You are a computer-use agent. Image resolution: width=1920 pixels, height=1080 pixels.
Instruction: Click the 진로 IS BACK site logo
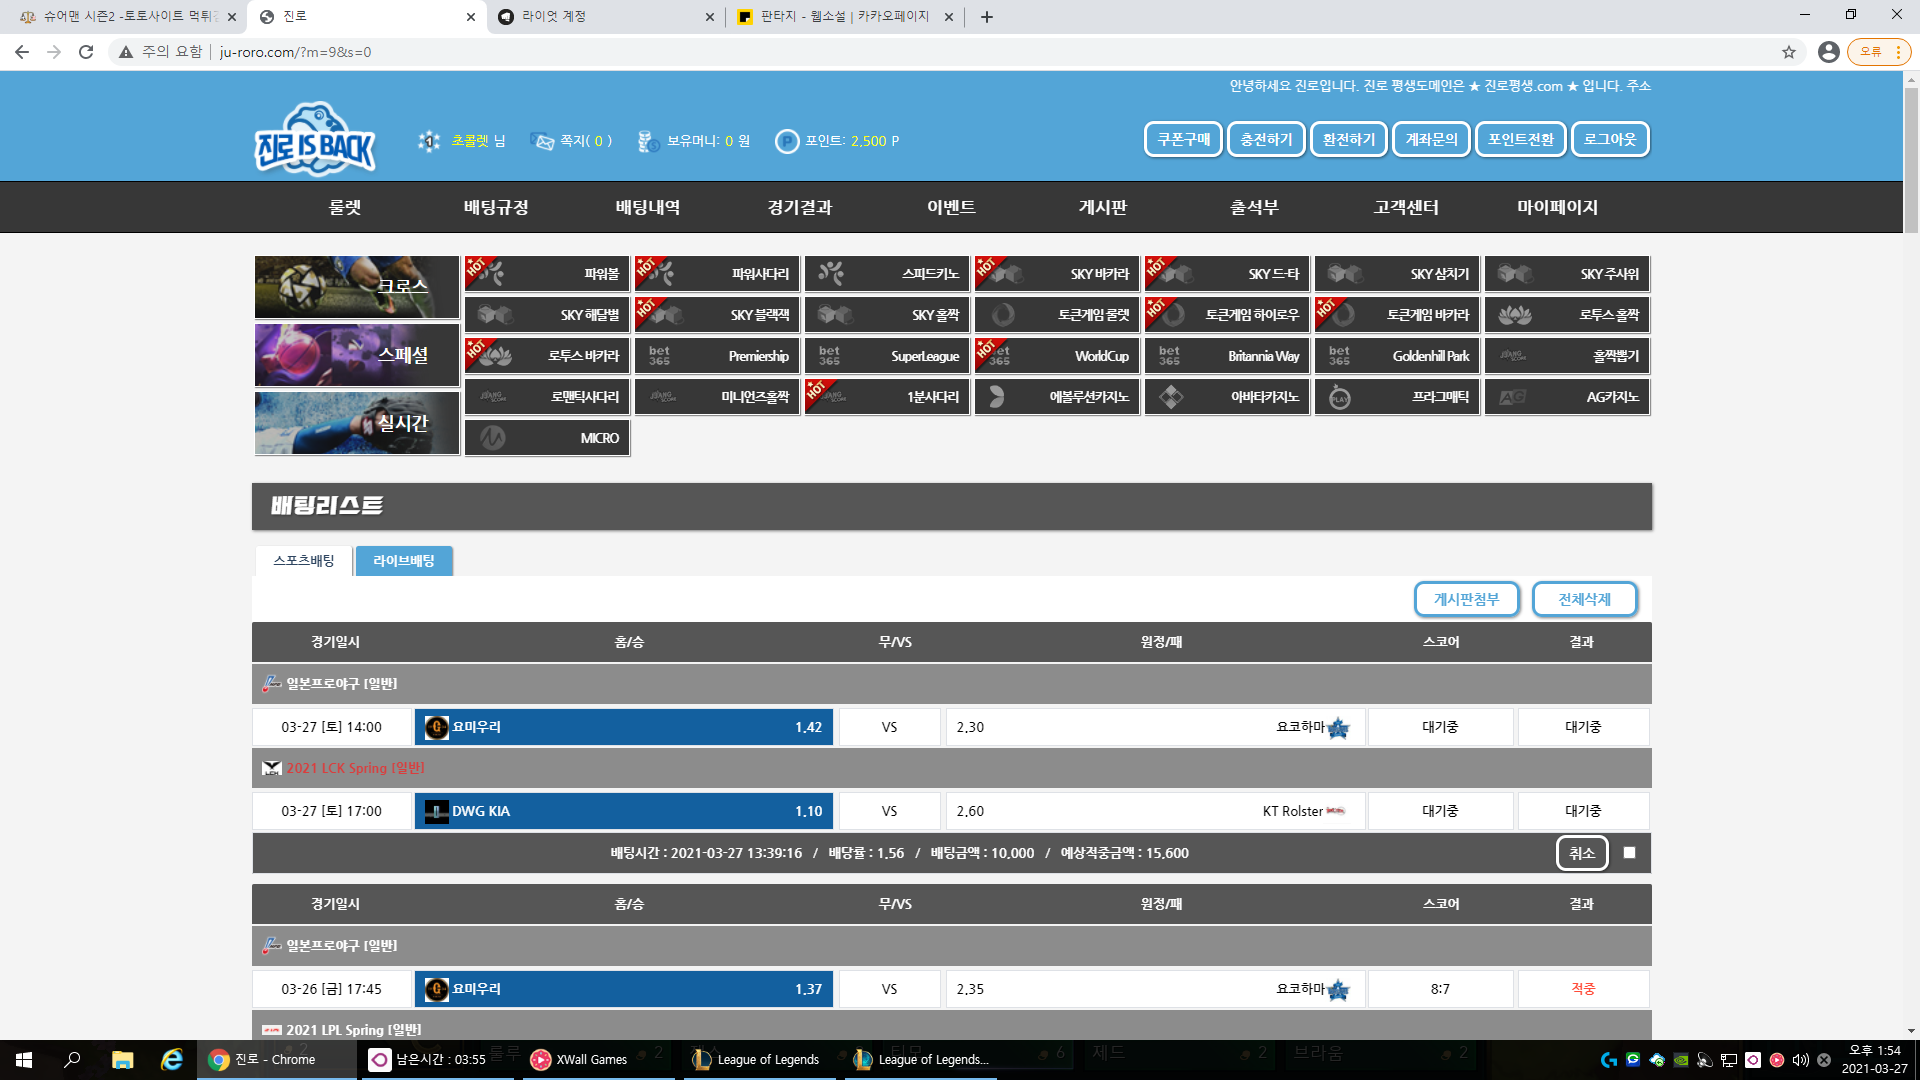[x=315, y=139]
